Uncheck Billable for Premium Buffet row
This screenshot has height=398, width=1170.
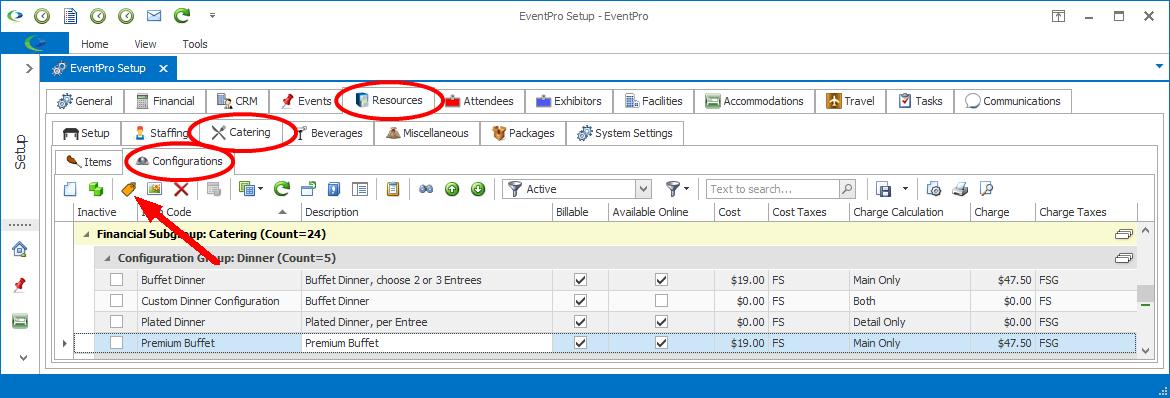pos(581,343)
